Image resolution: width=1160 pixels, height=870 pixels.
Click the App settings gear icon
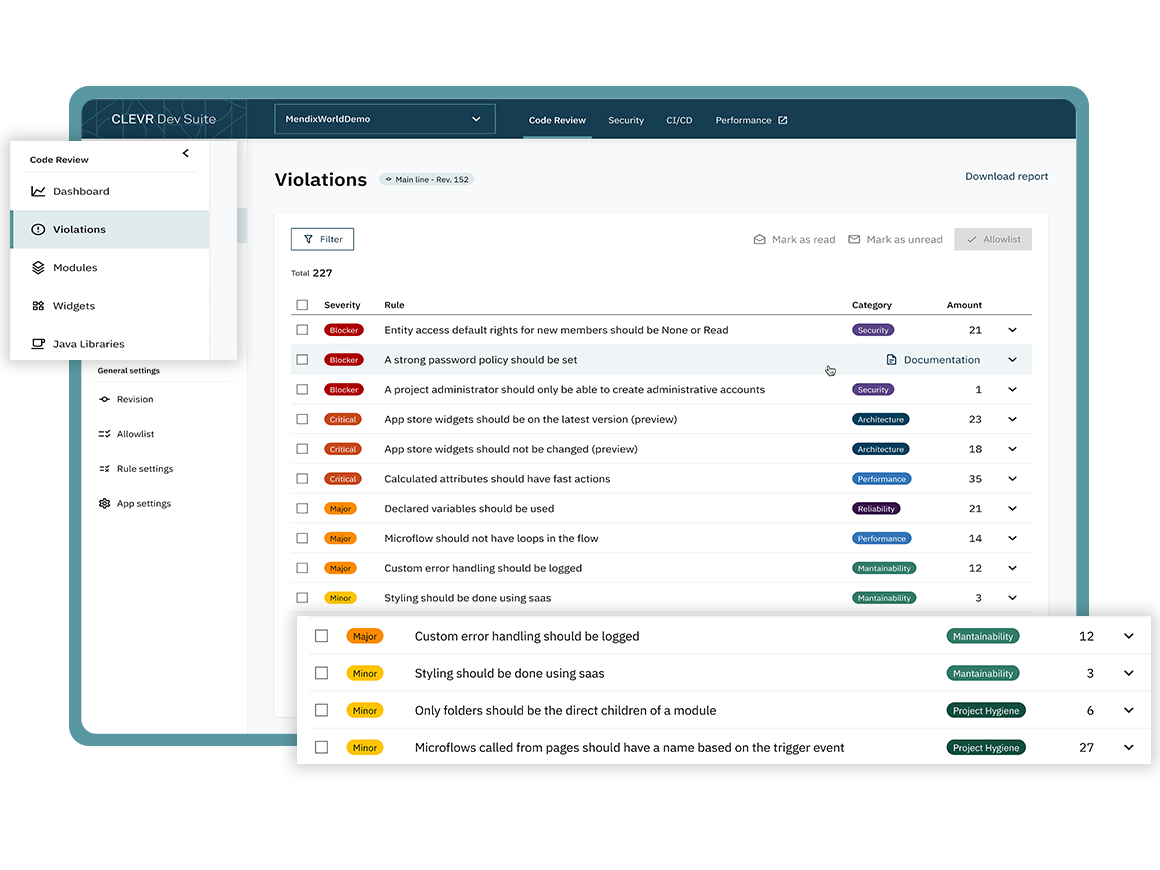pos(104,504)
